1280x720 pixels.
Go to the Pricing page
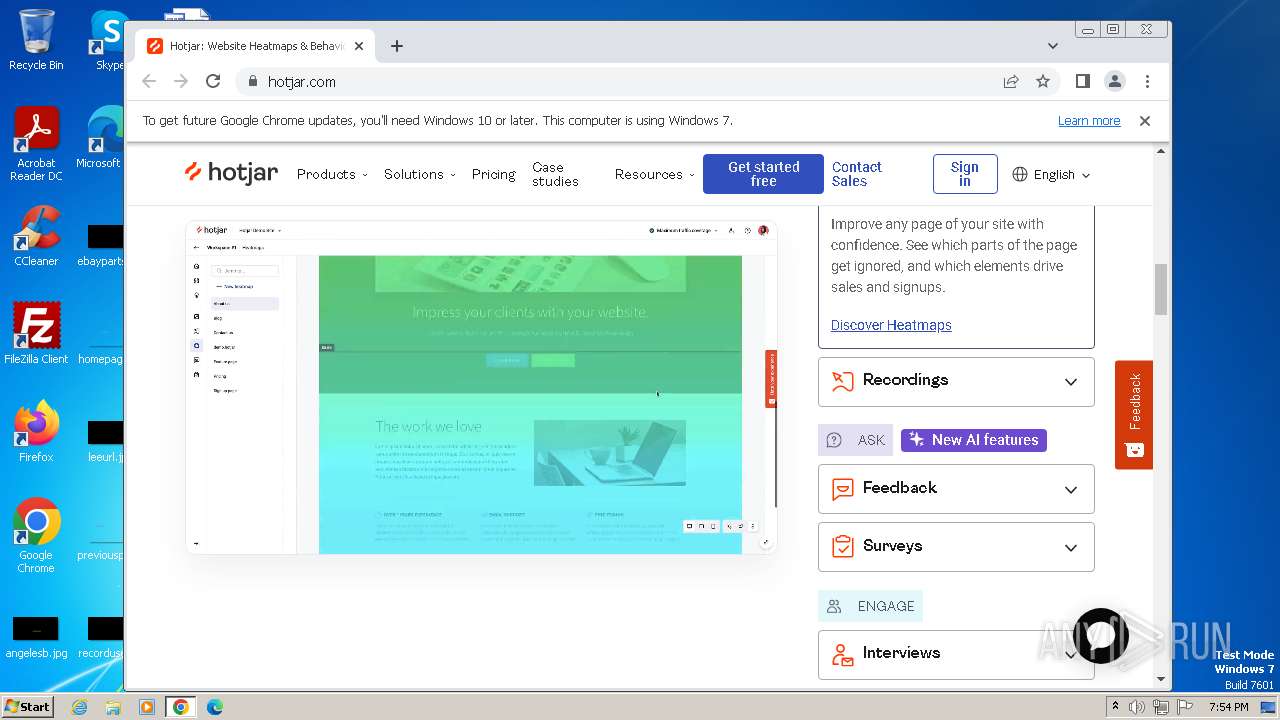tap(493, 174)
